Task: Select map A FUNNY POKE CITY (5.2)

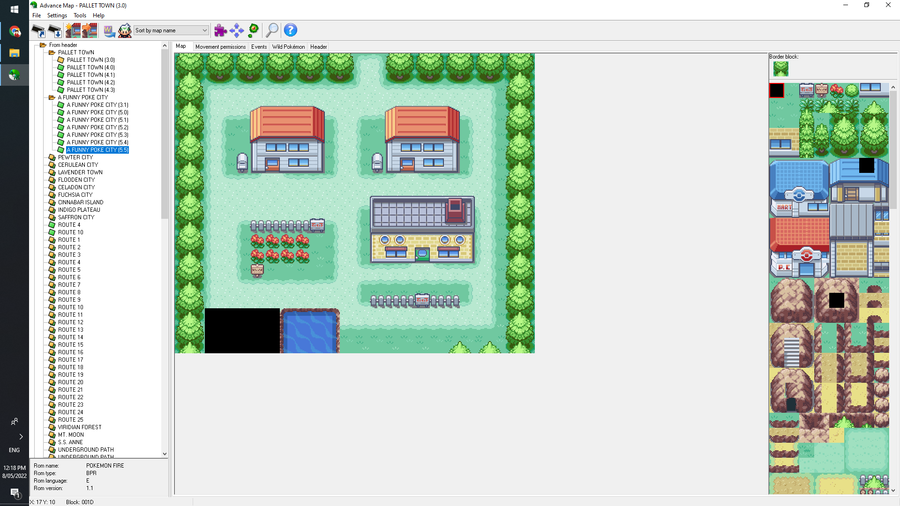Action: [98, 127]
